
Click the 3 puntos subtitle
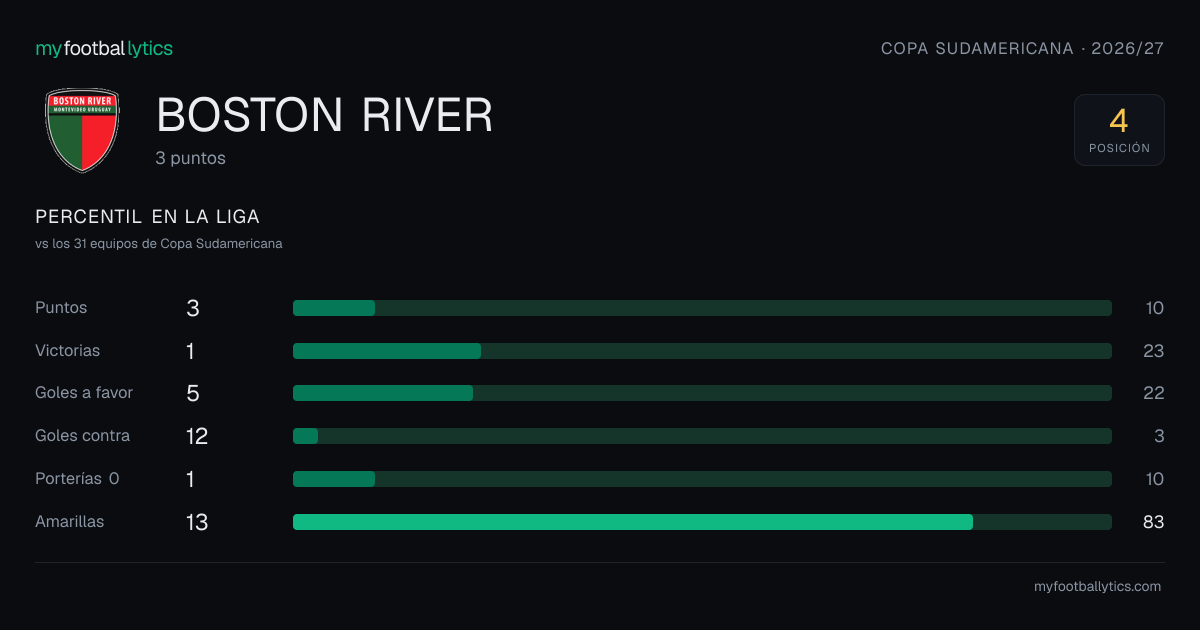point(191,158)
